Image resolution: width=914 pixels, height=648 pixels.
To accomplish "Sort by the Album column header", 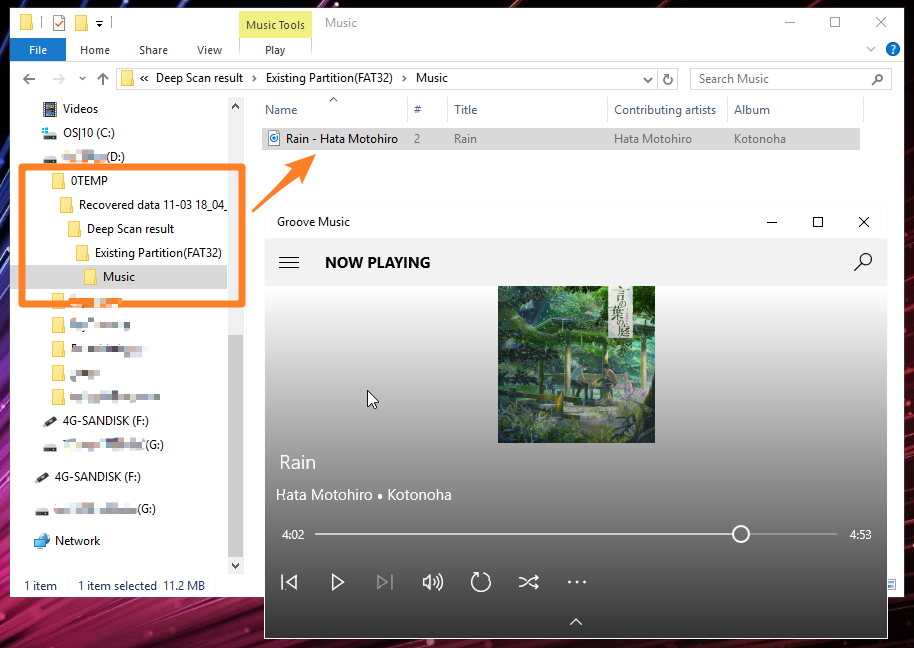I will (x=752, y=110).
